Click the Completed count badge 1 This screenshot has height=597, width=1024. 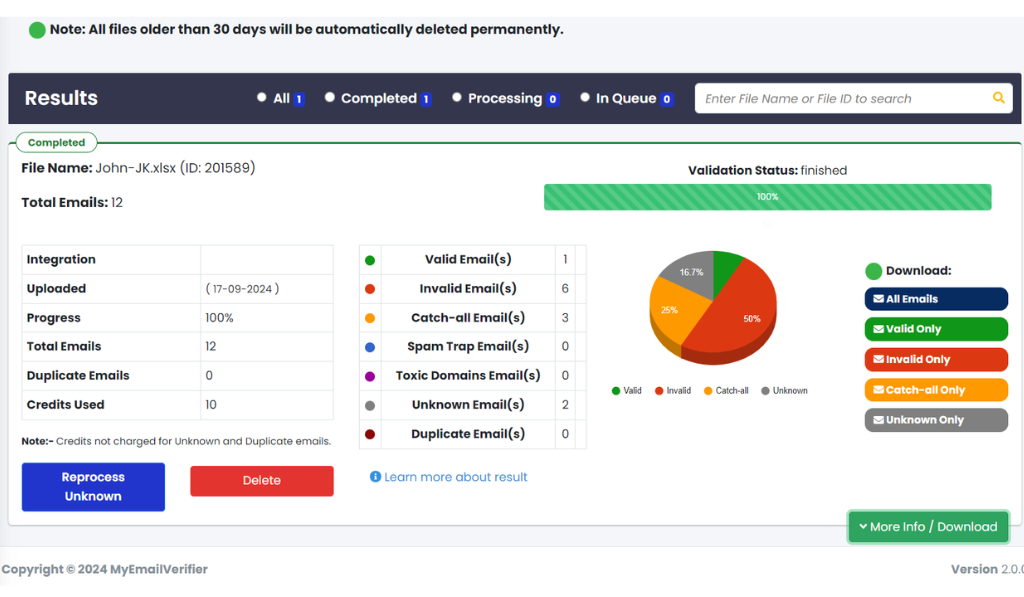coord(426,99)
